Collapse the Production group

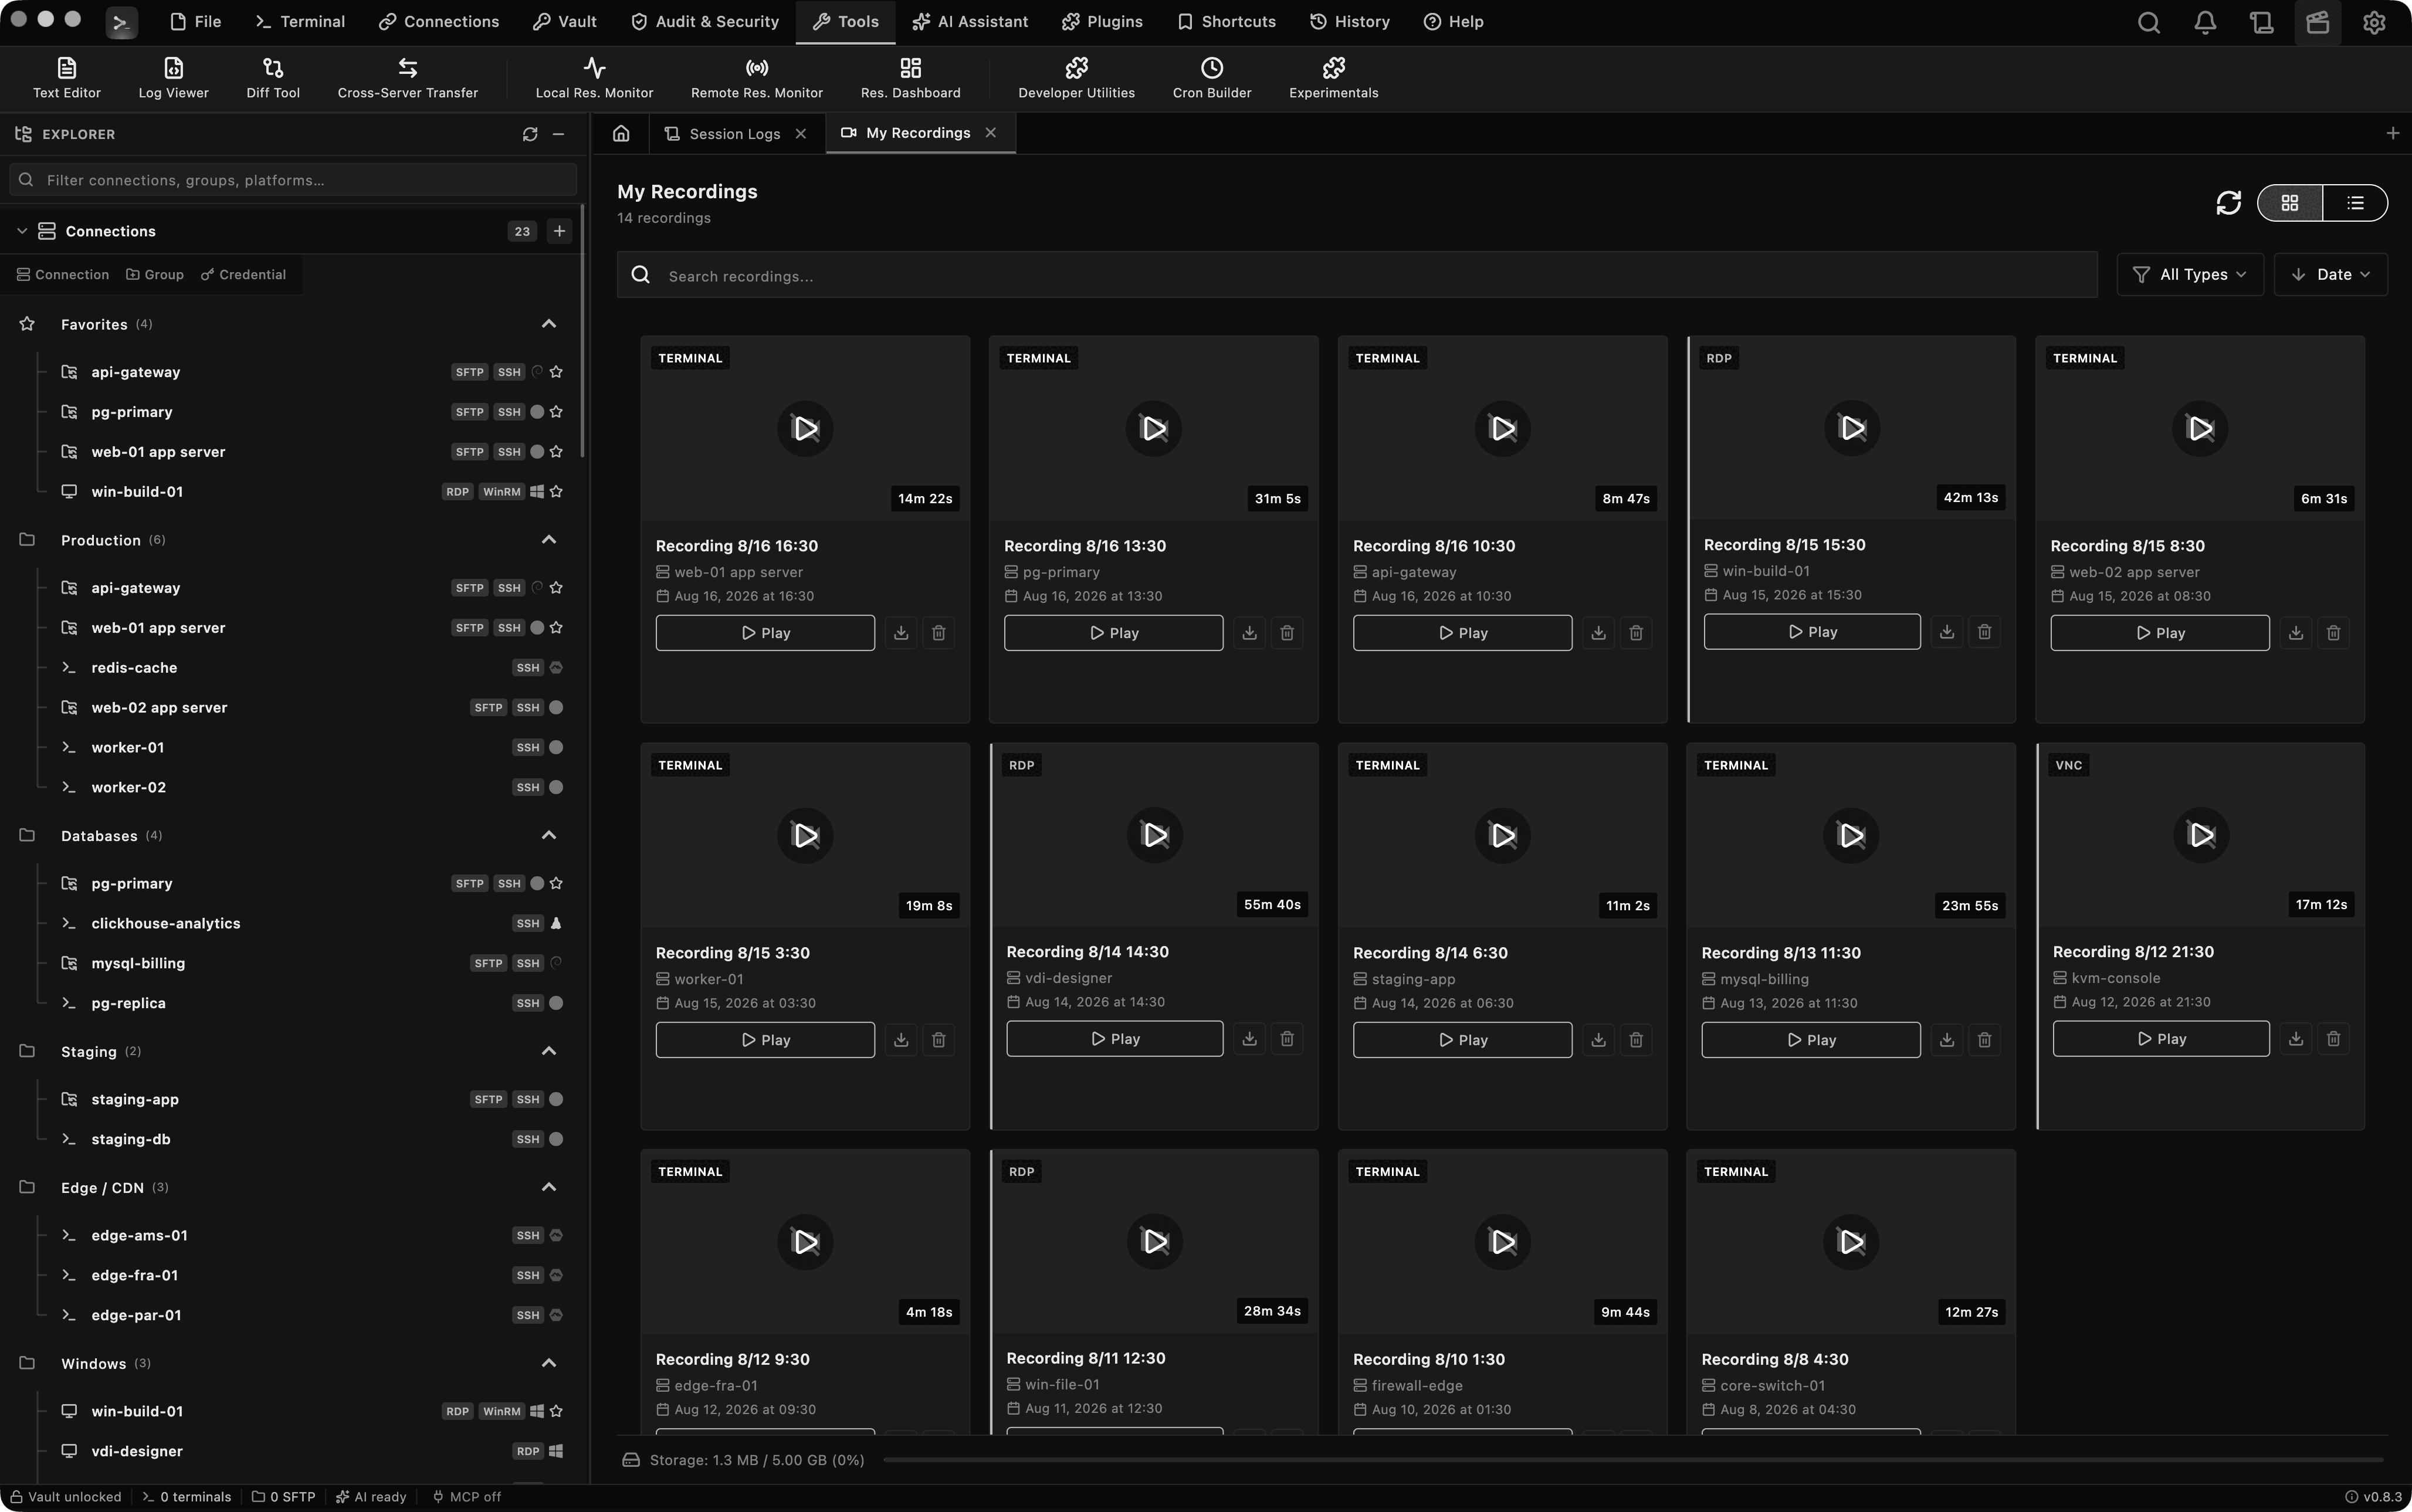548,540
